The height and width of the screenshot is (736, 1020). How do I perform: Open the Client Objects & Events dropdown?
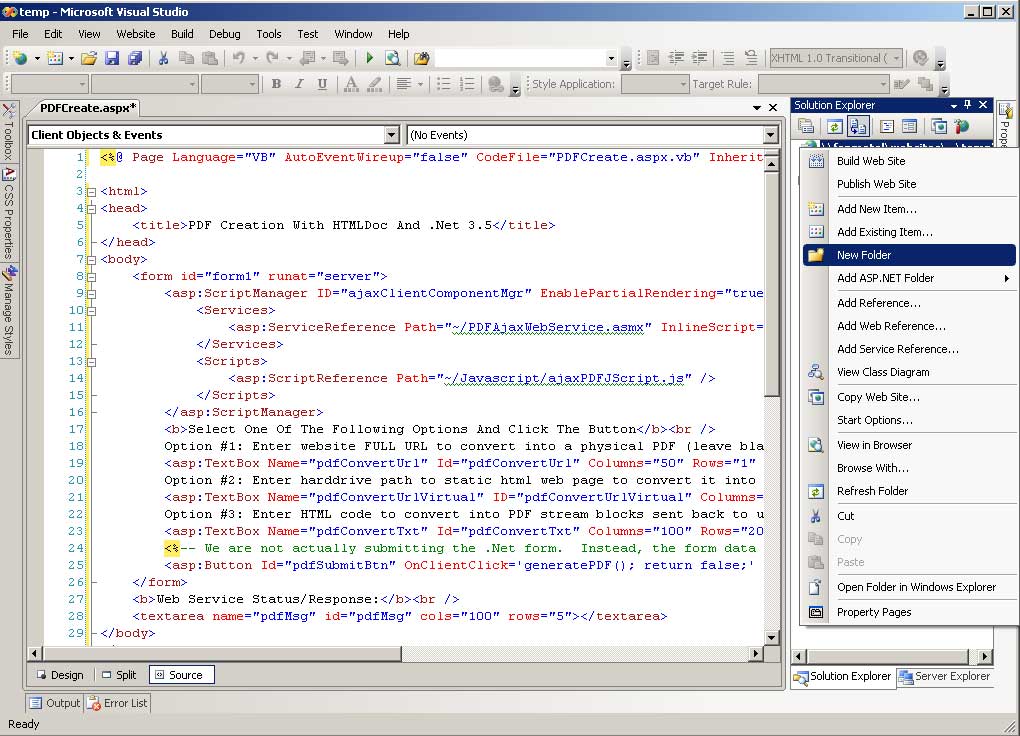coord(391,135)
